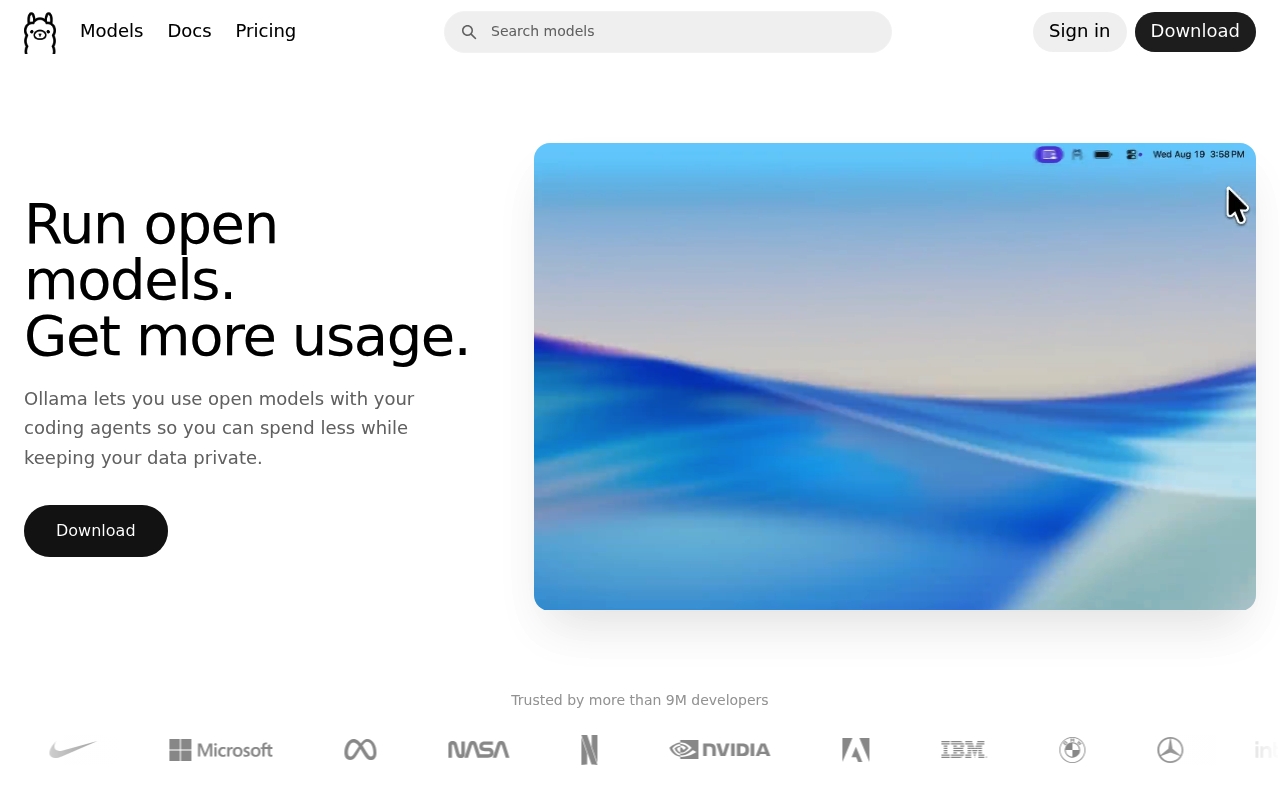Screen dimensions: 1280x800
Task: Click the Download button in header
Action: (1195, 31)
